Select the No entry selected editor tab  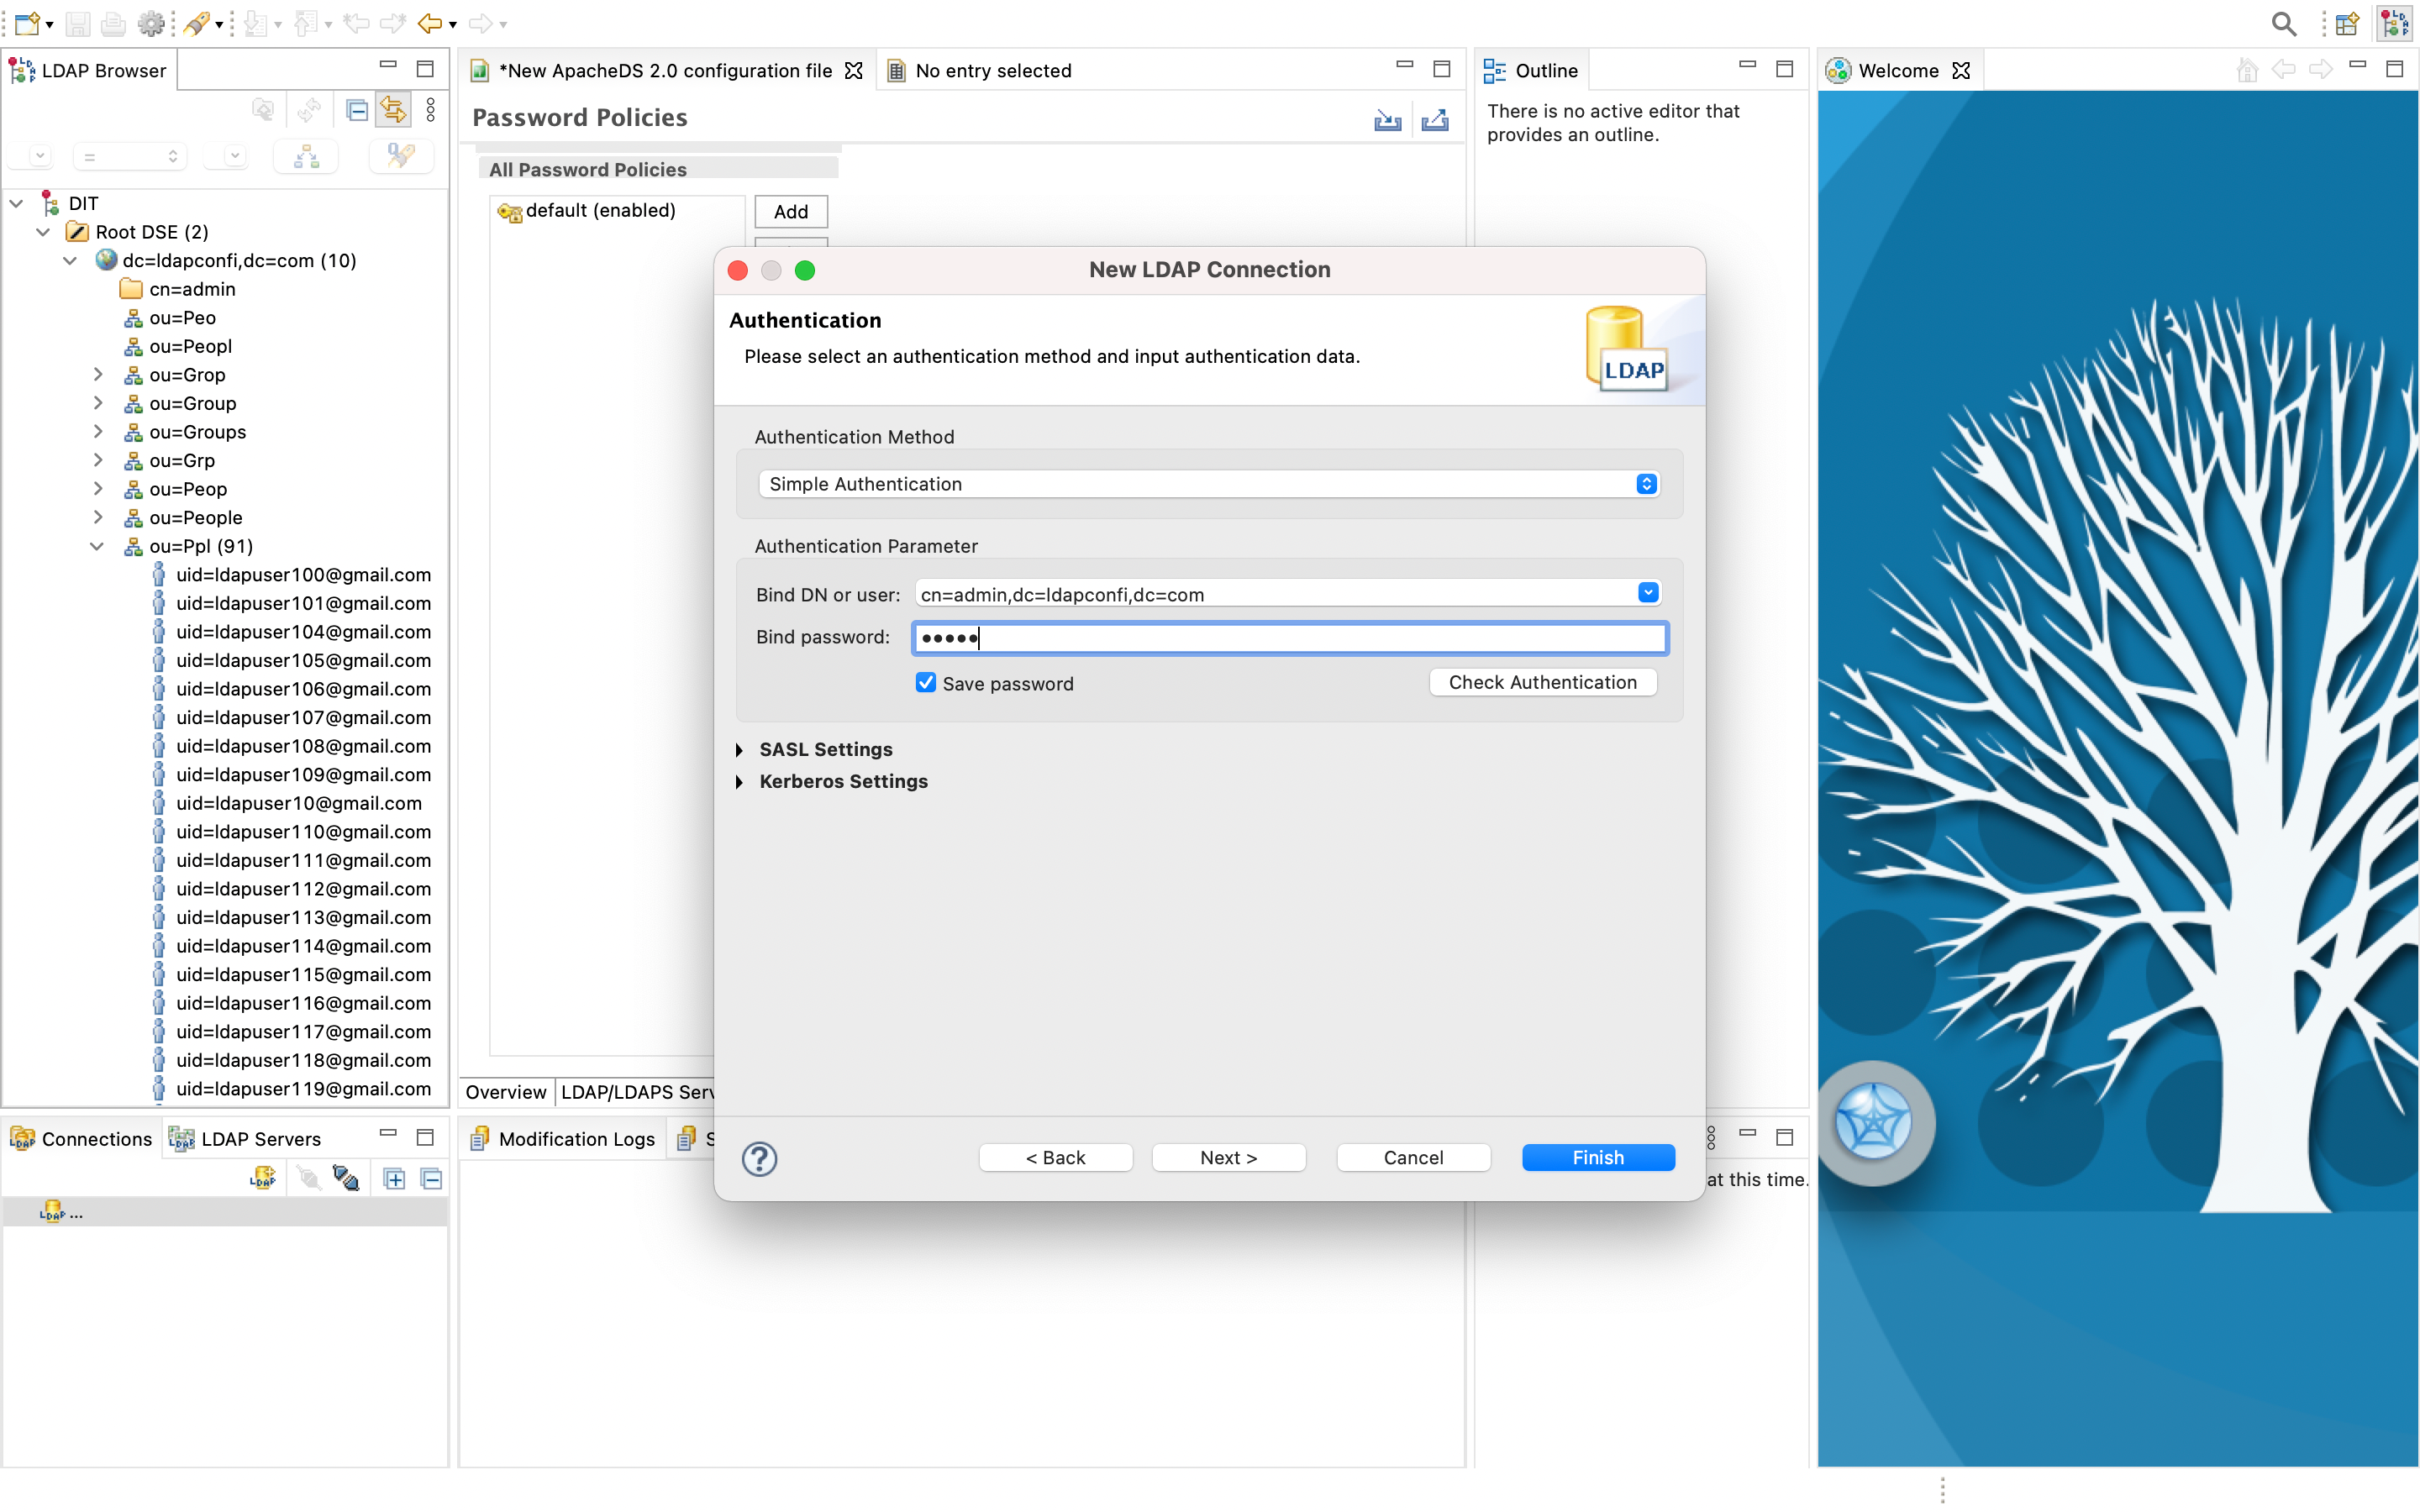[980, 71]
